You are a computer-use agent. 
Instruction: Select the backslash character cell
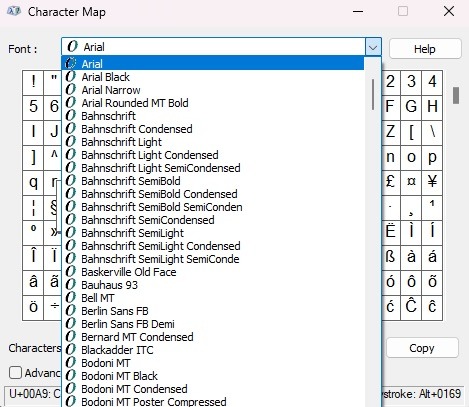pyautogui.click(x=432, y=132)
